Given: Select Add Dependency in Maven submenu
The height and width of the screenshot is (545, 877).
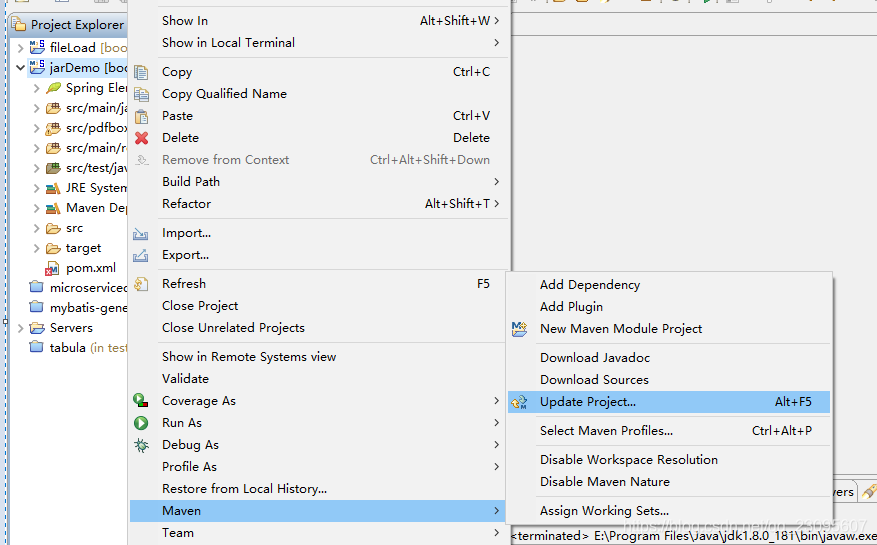Looking at the screenshot, I should [x=669, y=284].
